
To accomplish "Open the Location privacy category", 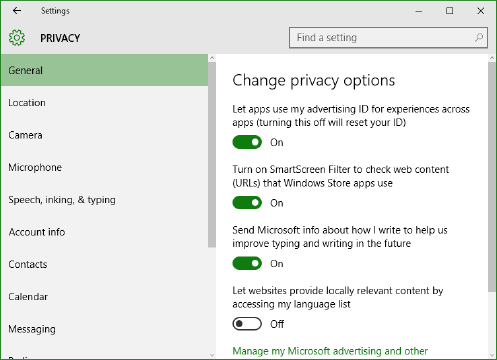I will (105, 103).
